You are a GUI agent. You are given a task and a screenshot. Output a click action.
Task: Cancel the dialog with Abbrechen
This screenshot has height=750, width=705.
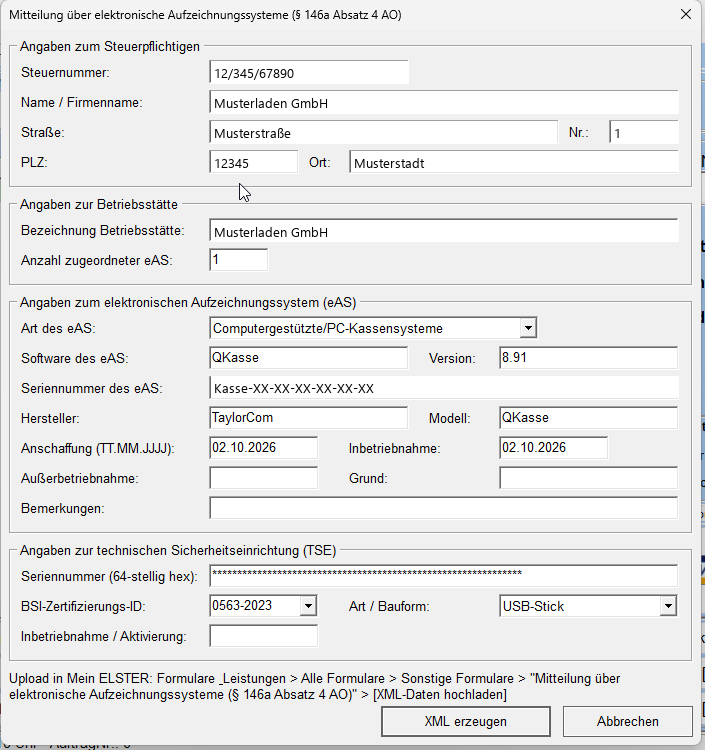point(628,721)
